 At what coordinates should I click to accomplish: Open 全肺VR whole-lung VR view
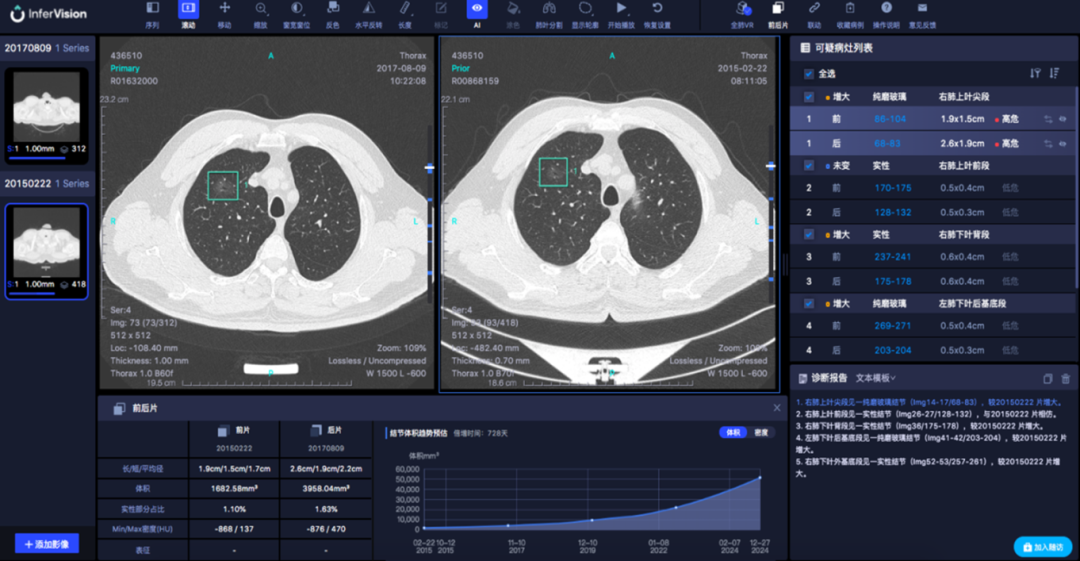pos(742,14)
